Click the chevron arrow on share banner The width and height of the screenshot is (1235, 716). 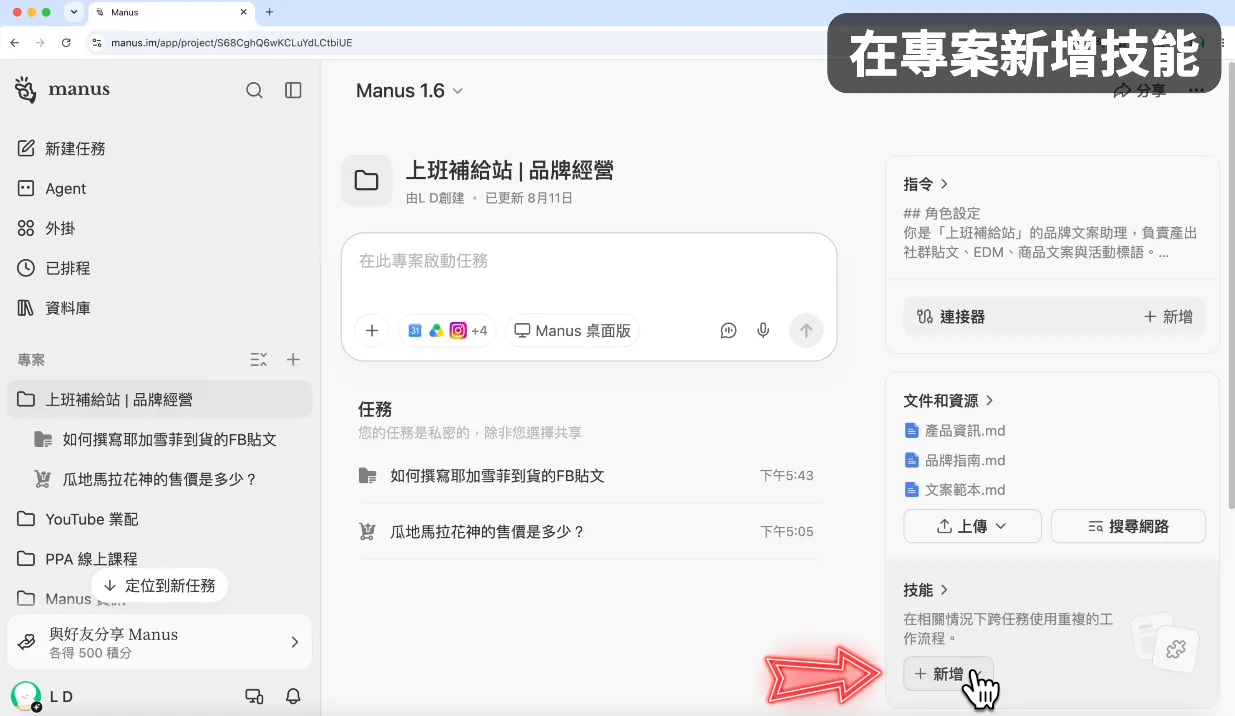pyautogui.click(x=294, y=642)
